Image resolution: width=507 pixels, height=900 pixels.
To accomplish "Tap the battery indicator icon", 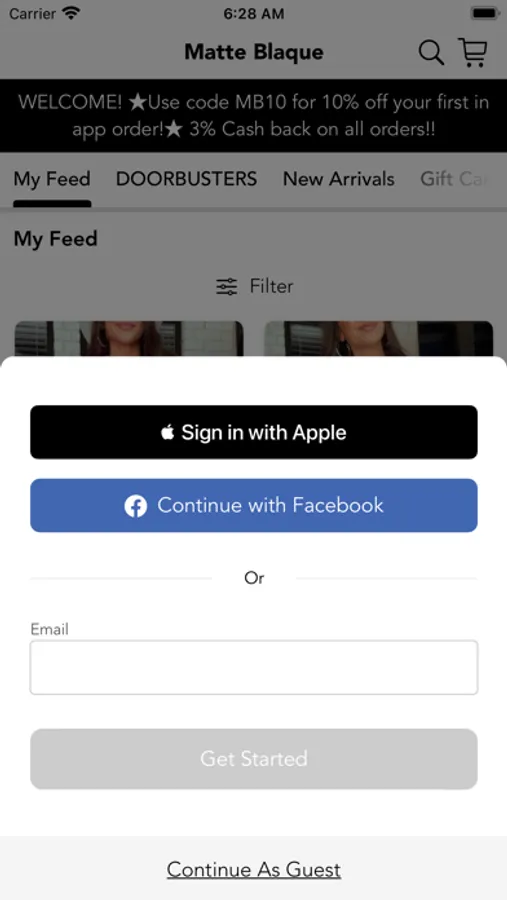I will (x=484, y=13).
